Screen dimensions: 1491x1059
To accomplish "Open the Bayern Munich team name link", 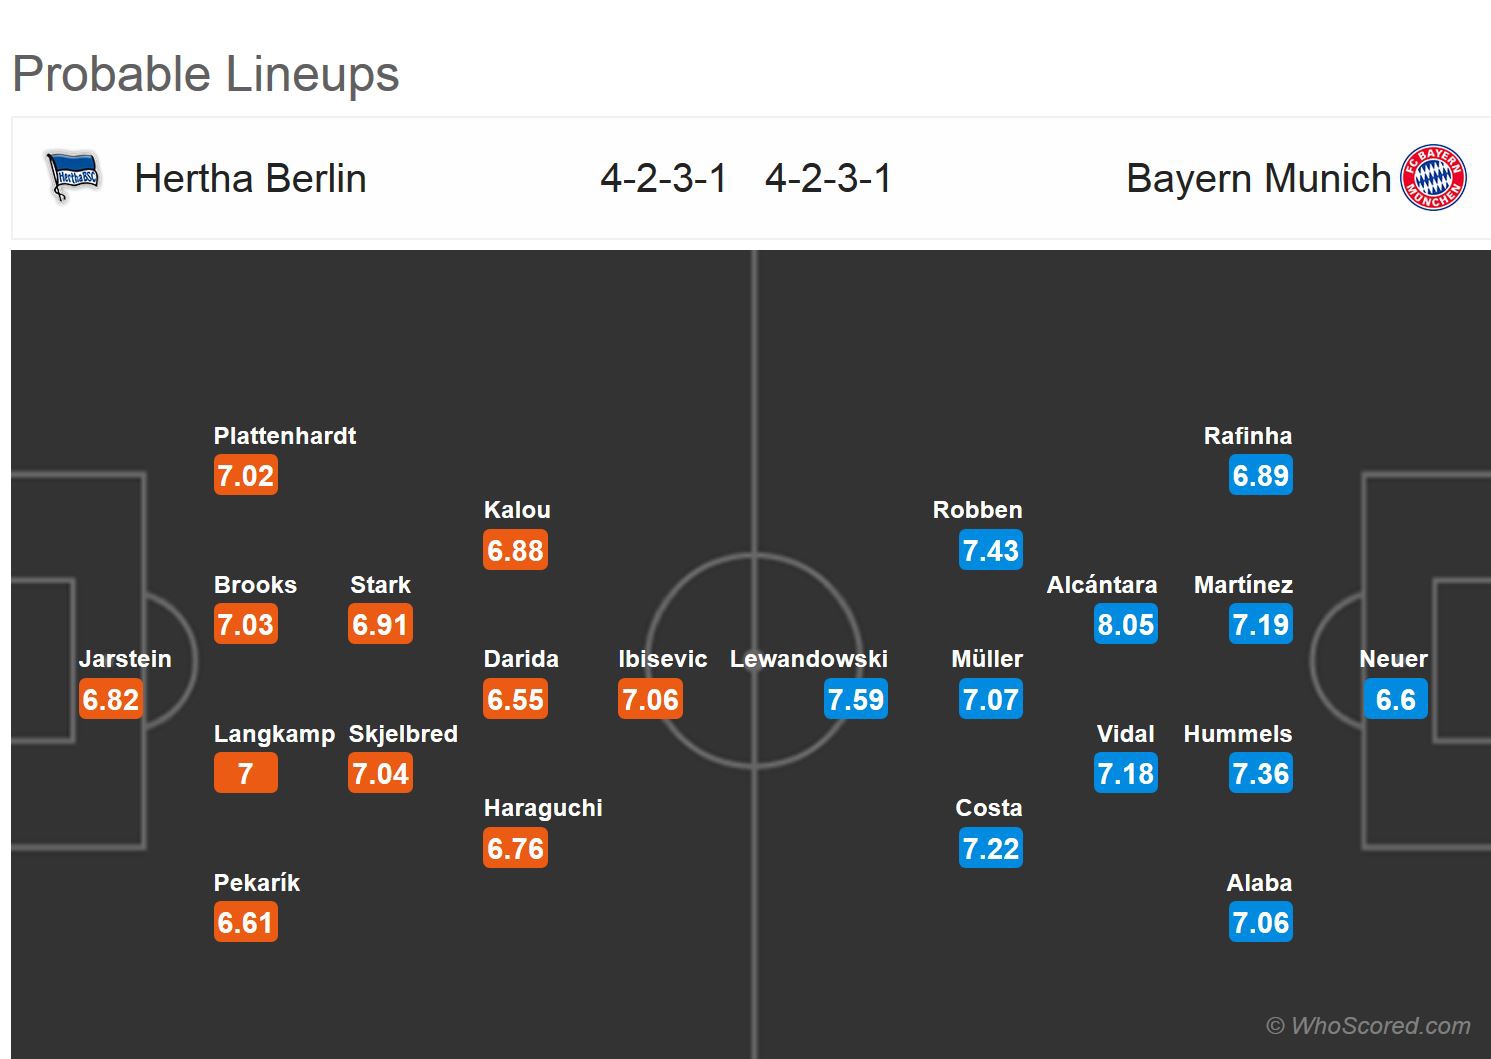I will (x=1258, y=179).
